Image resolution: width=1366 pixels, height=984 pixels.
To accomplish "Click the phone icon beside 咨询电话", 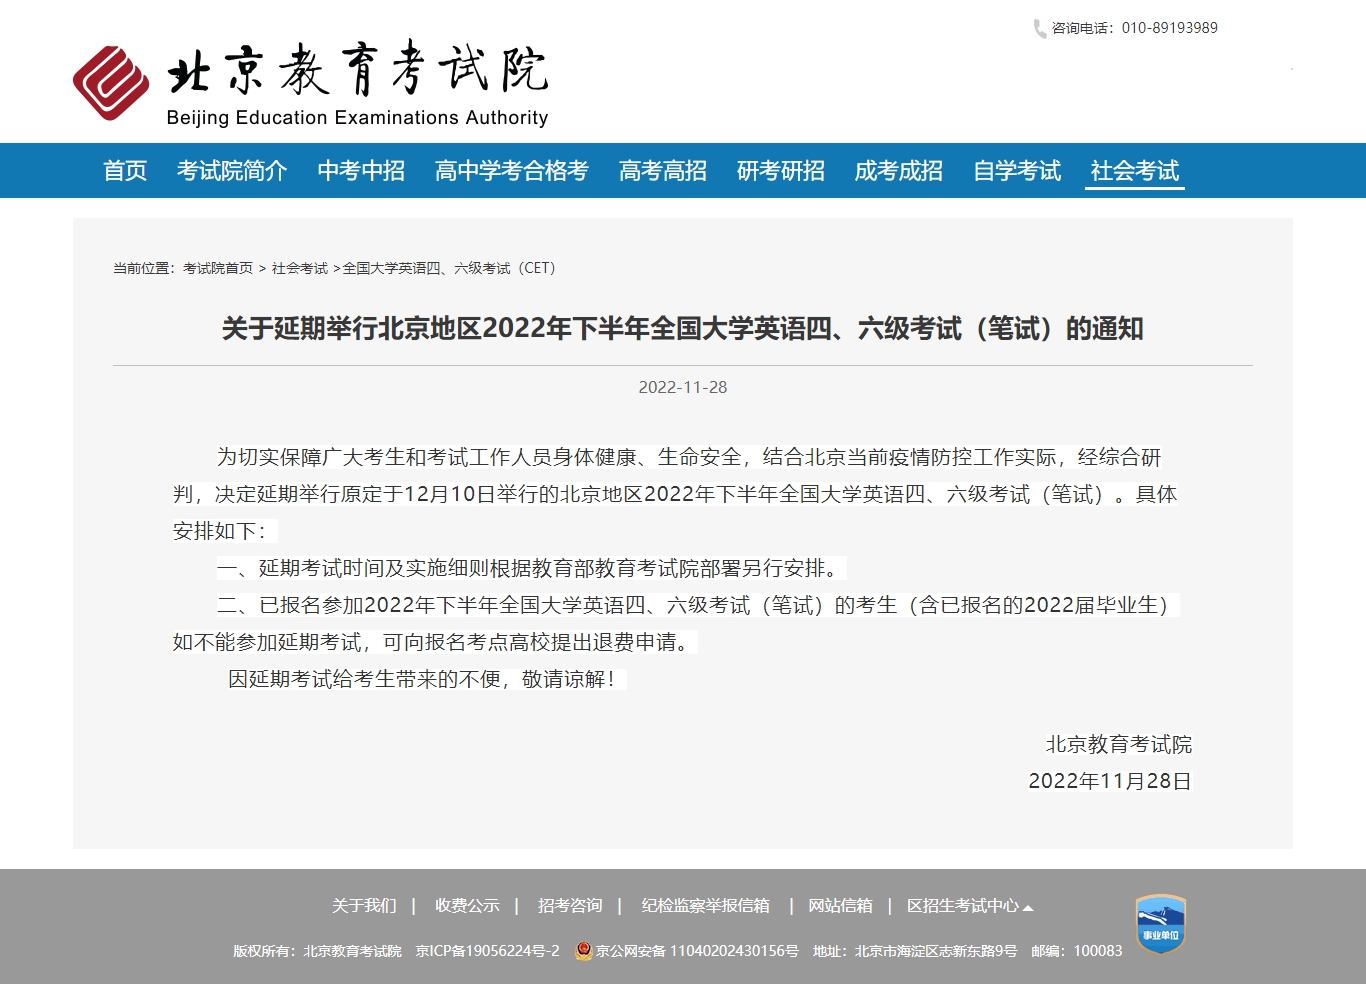I will [1039, 29].
